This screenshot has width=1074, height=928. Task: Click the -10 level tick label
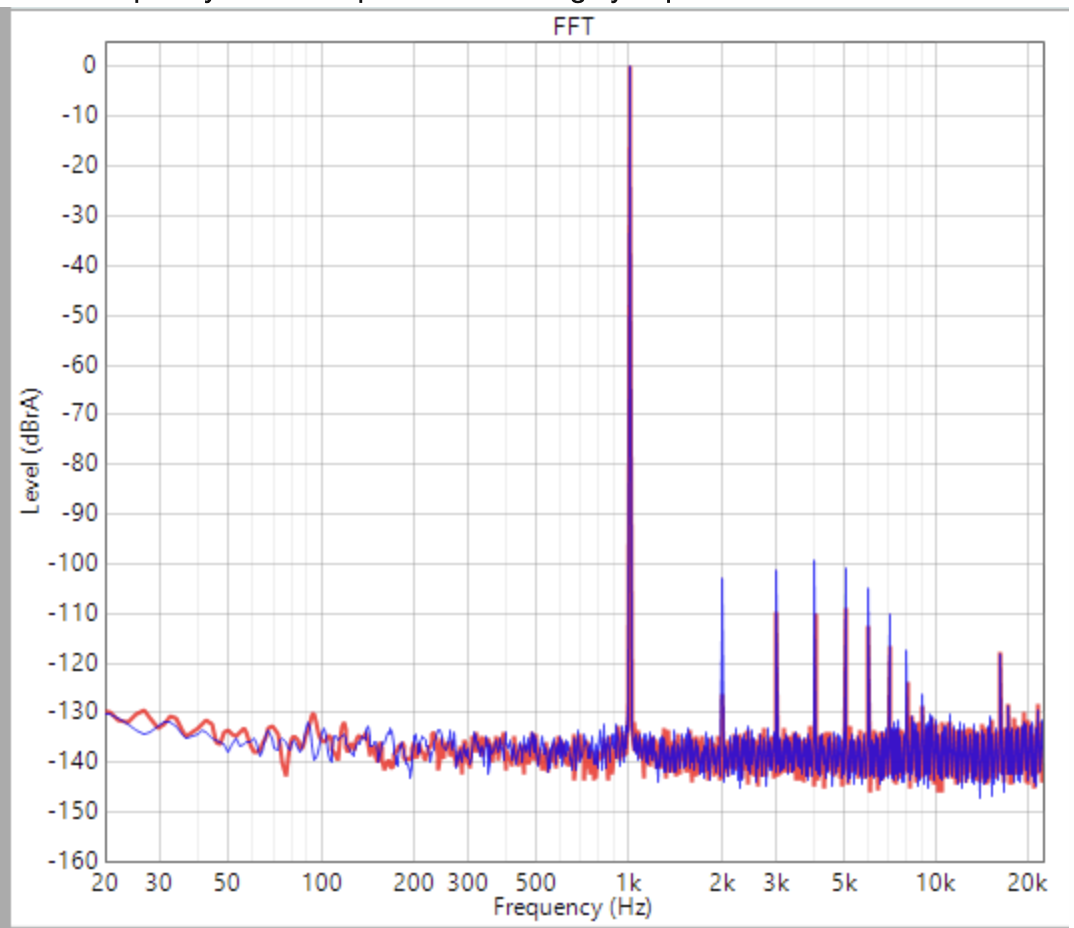point(80,115)
